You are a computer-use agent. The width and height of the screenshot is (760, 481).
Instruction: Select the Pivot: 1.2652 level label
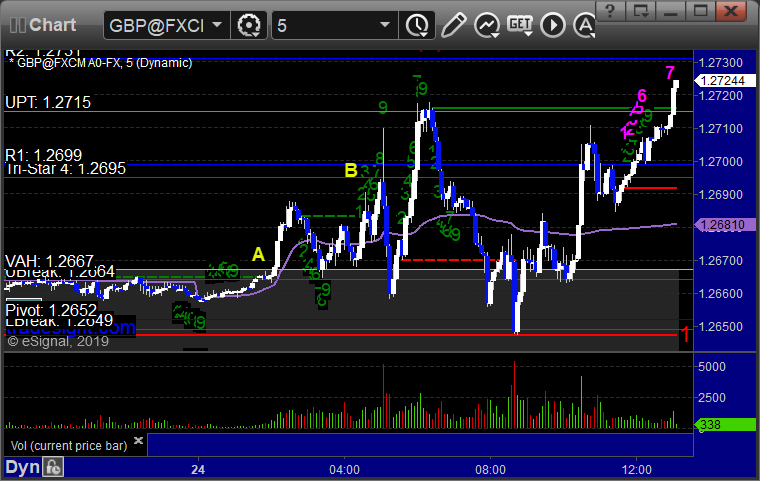[x=51, y=310]
